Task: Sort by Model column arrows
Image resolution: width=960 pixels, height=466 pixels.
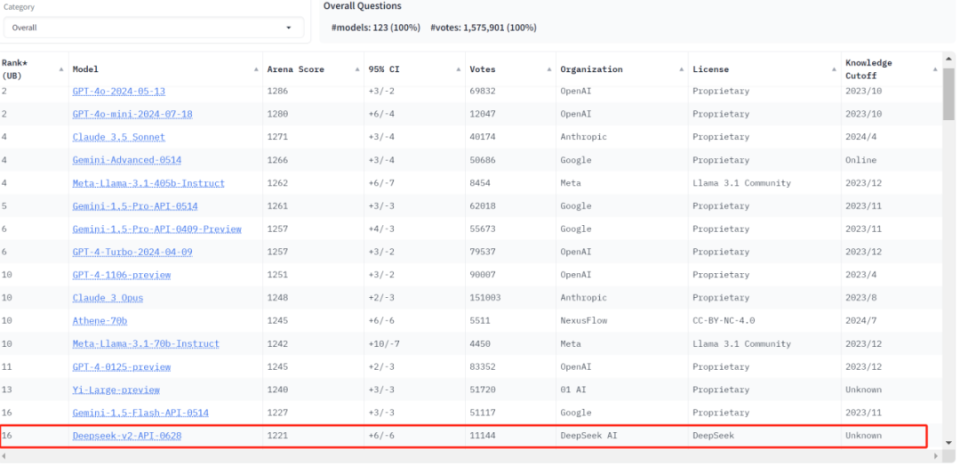Action: (256, 69)
